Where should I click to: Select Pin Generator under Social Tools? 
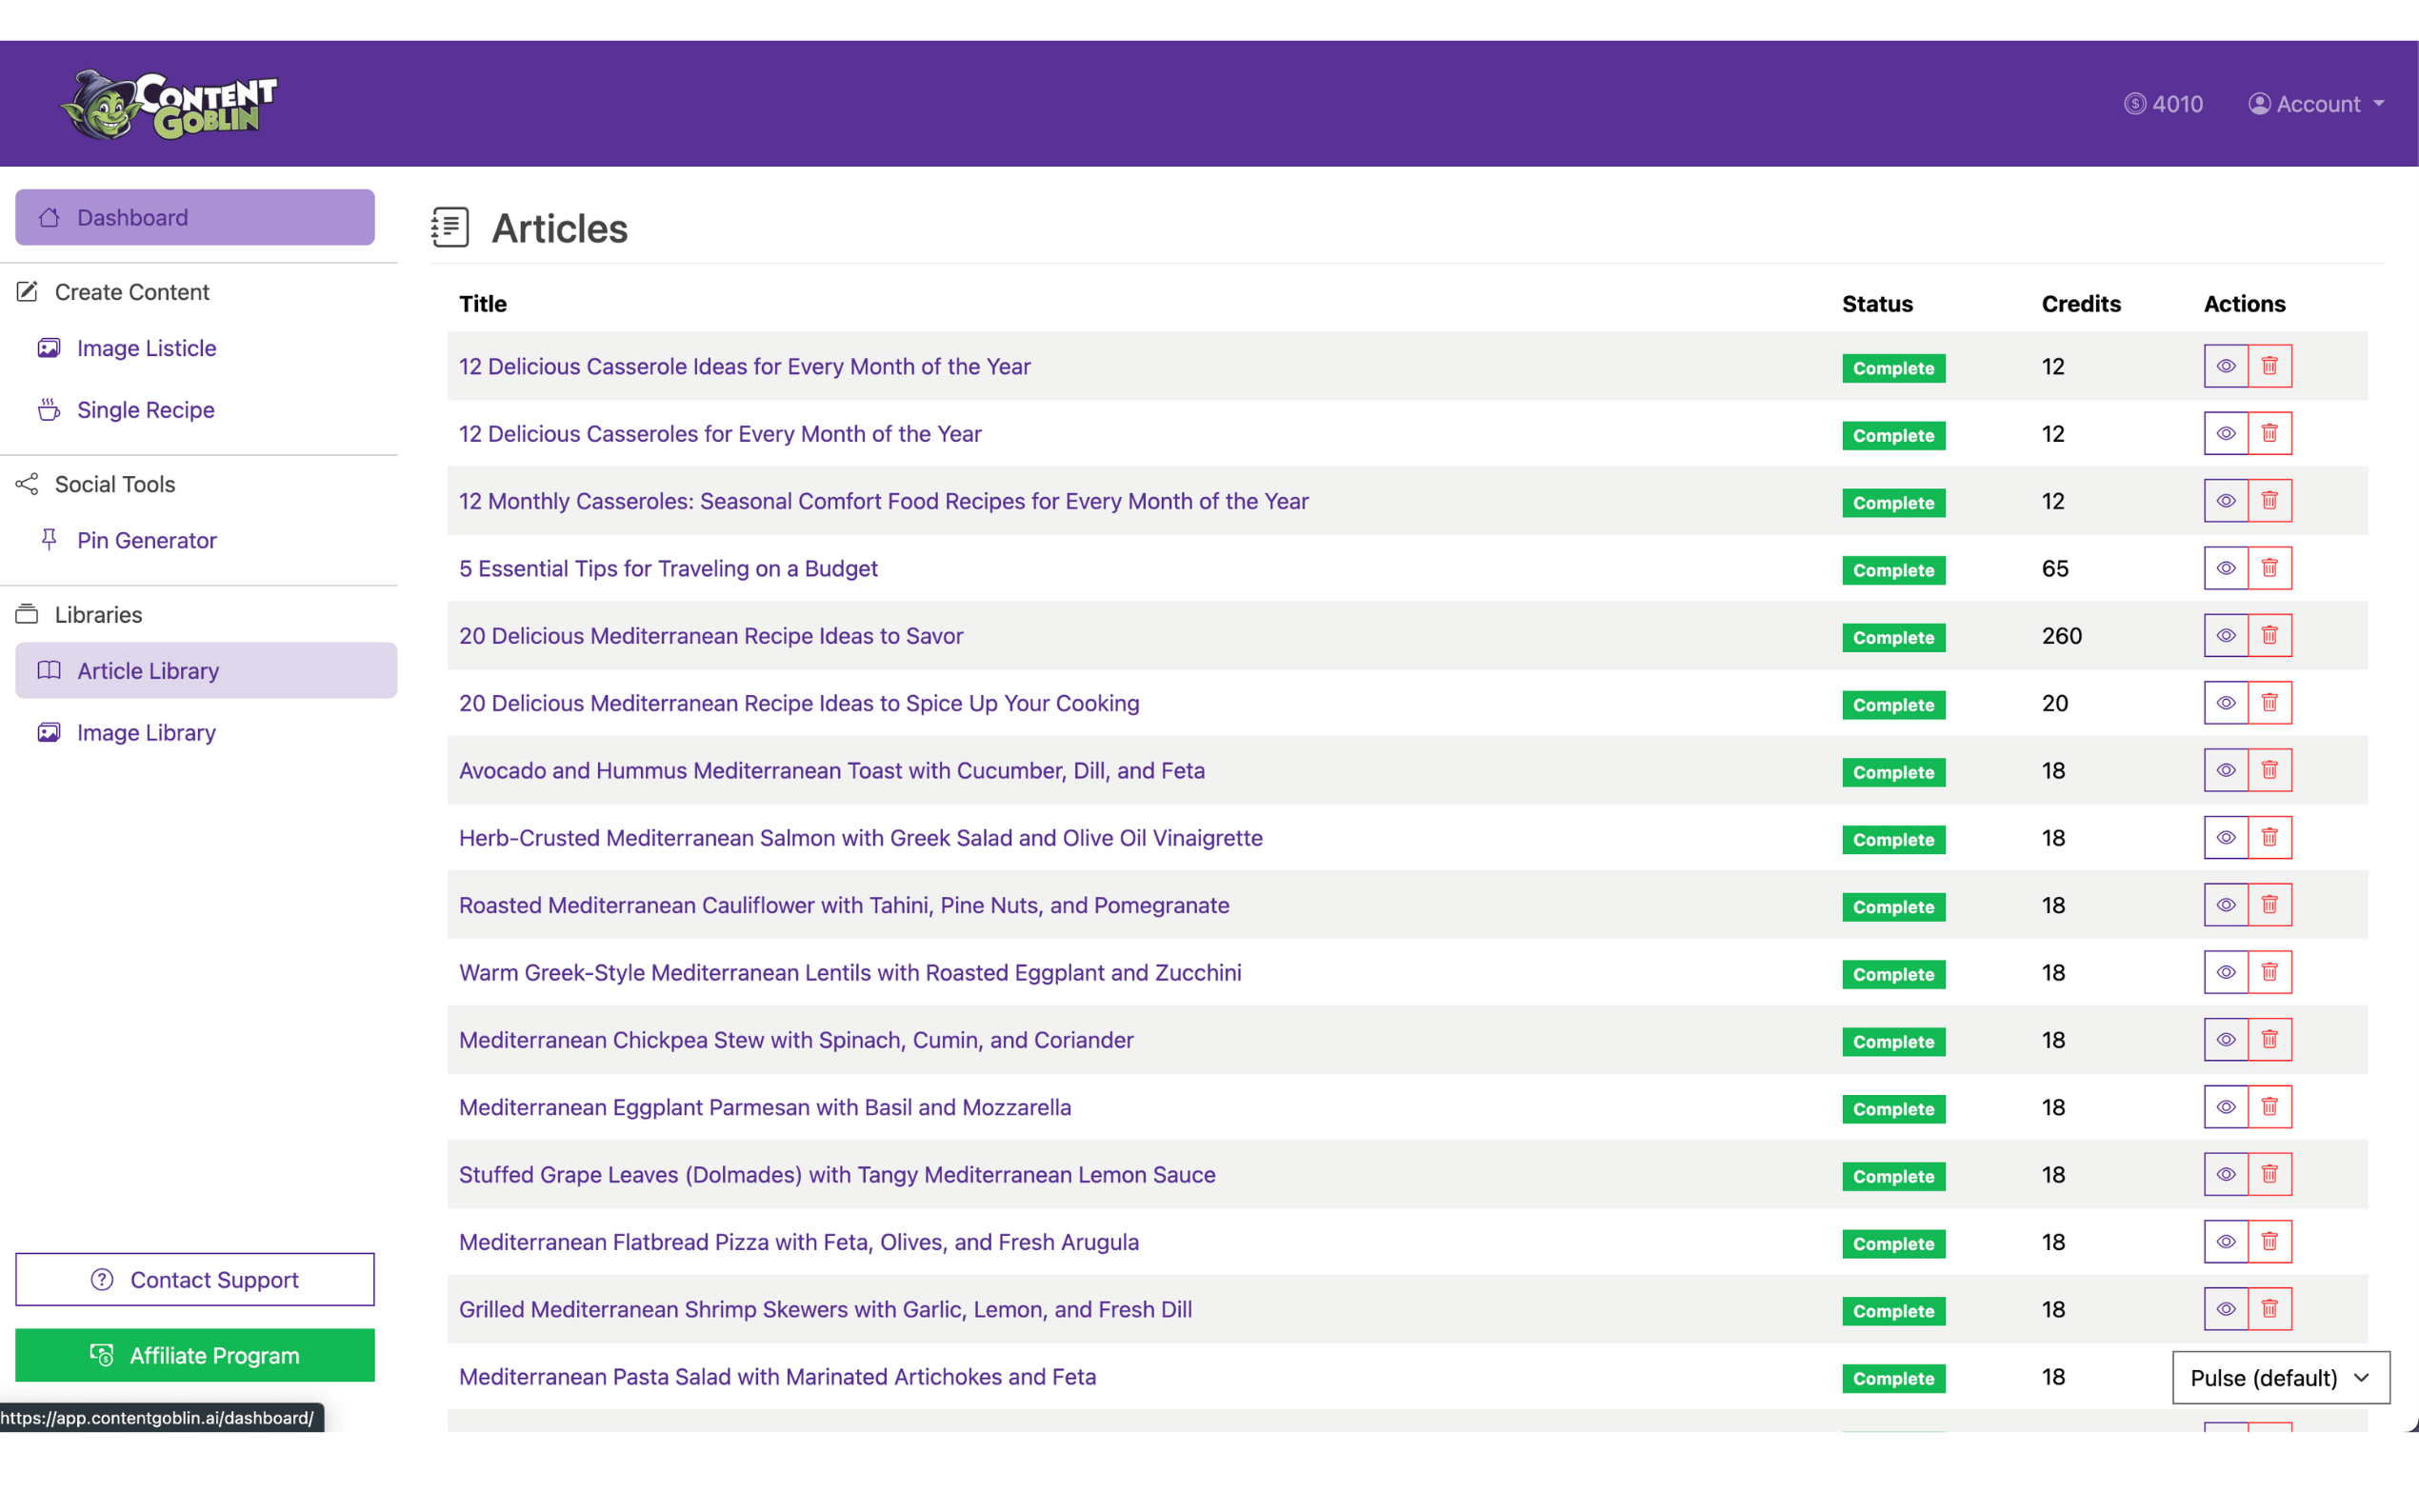point(146,540)
